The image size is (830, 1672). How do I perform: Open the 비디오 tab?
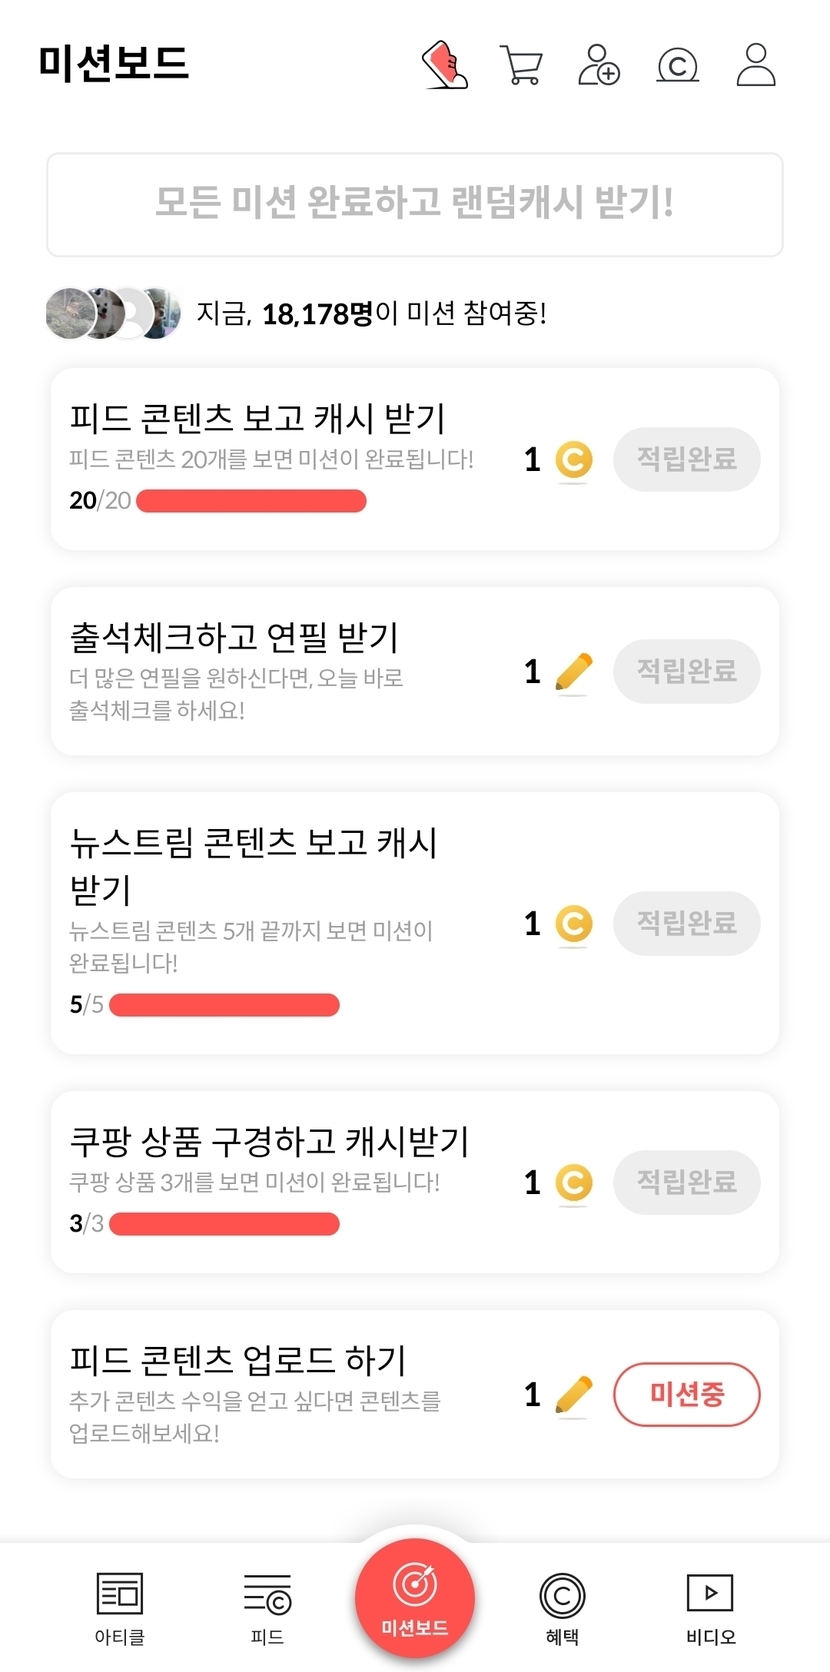click(x=710, y=1607)
